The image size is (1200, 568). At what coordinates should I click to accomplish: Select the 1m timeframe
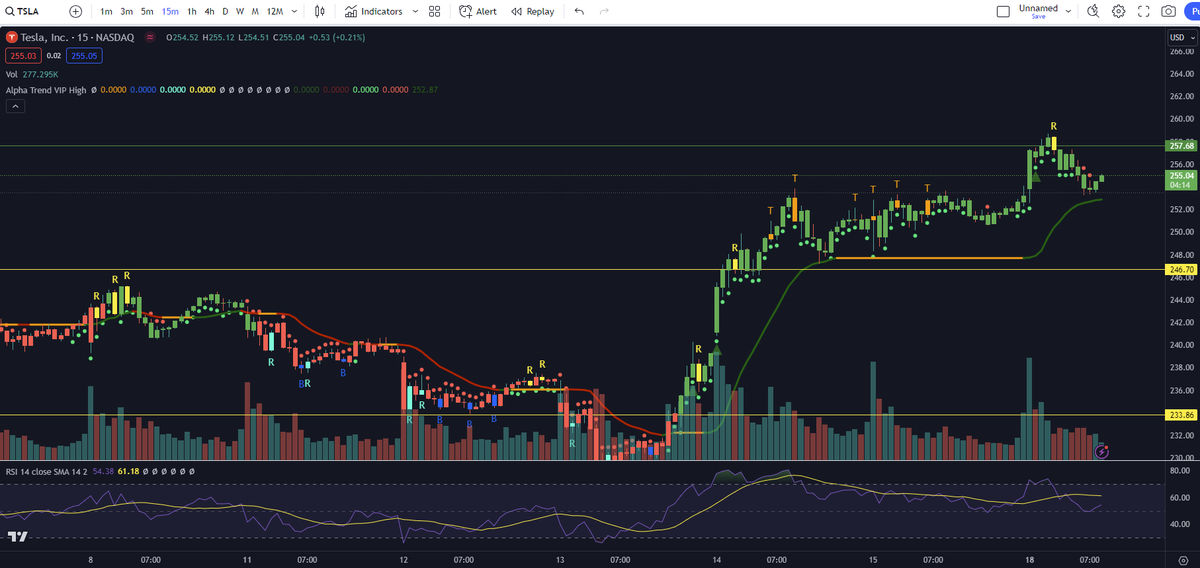[106, 11]
